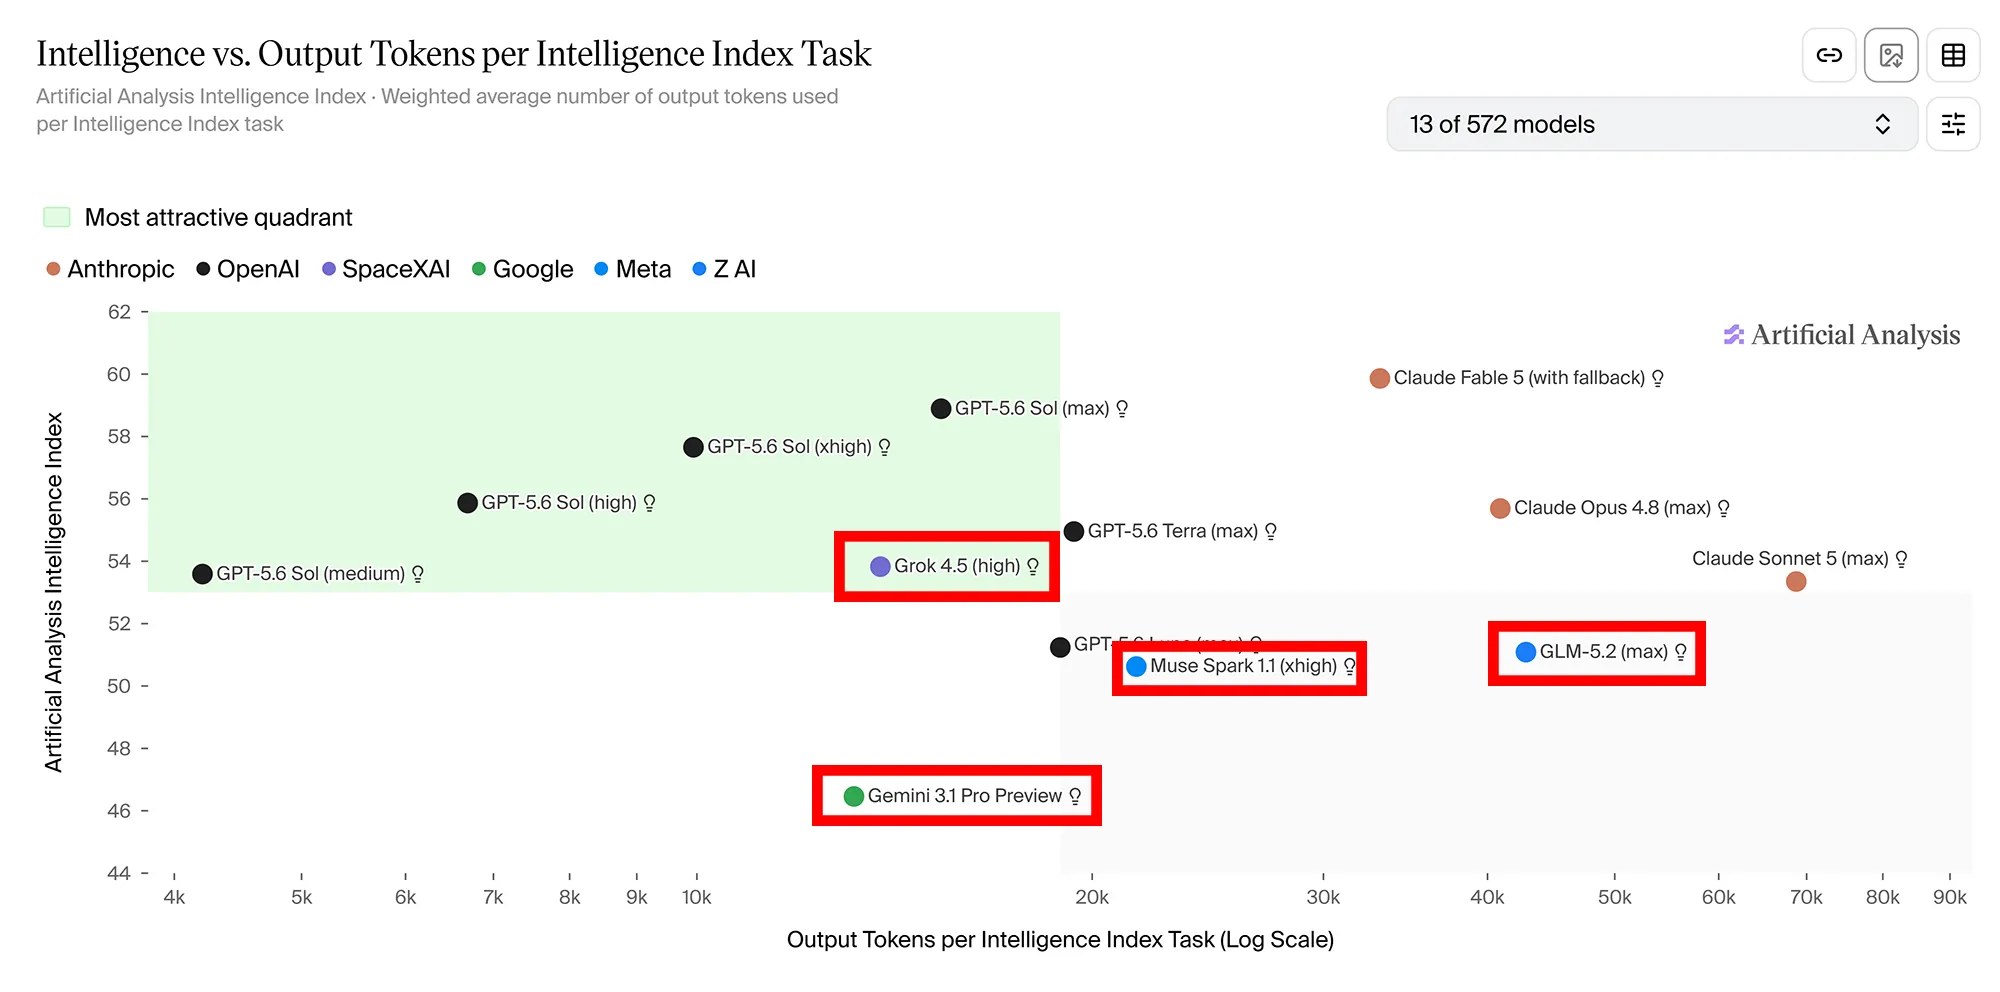Switch to the table view icon
Screen dimensions: 2000x992
[1953, 55]
